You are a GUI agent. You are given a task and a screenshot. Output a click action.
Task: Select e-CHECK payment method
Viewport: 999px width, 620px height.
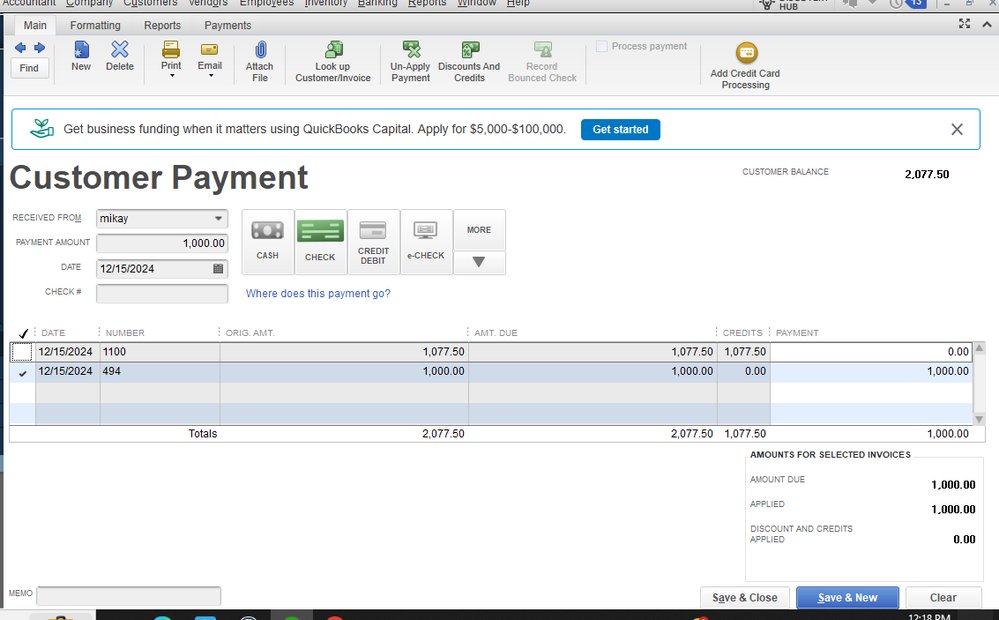[426, 242]
